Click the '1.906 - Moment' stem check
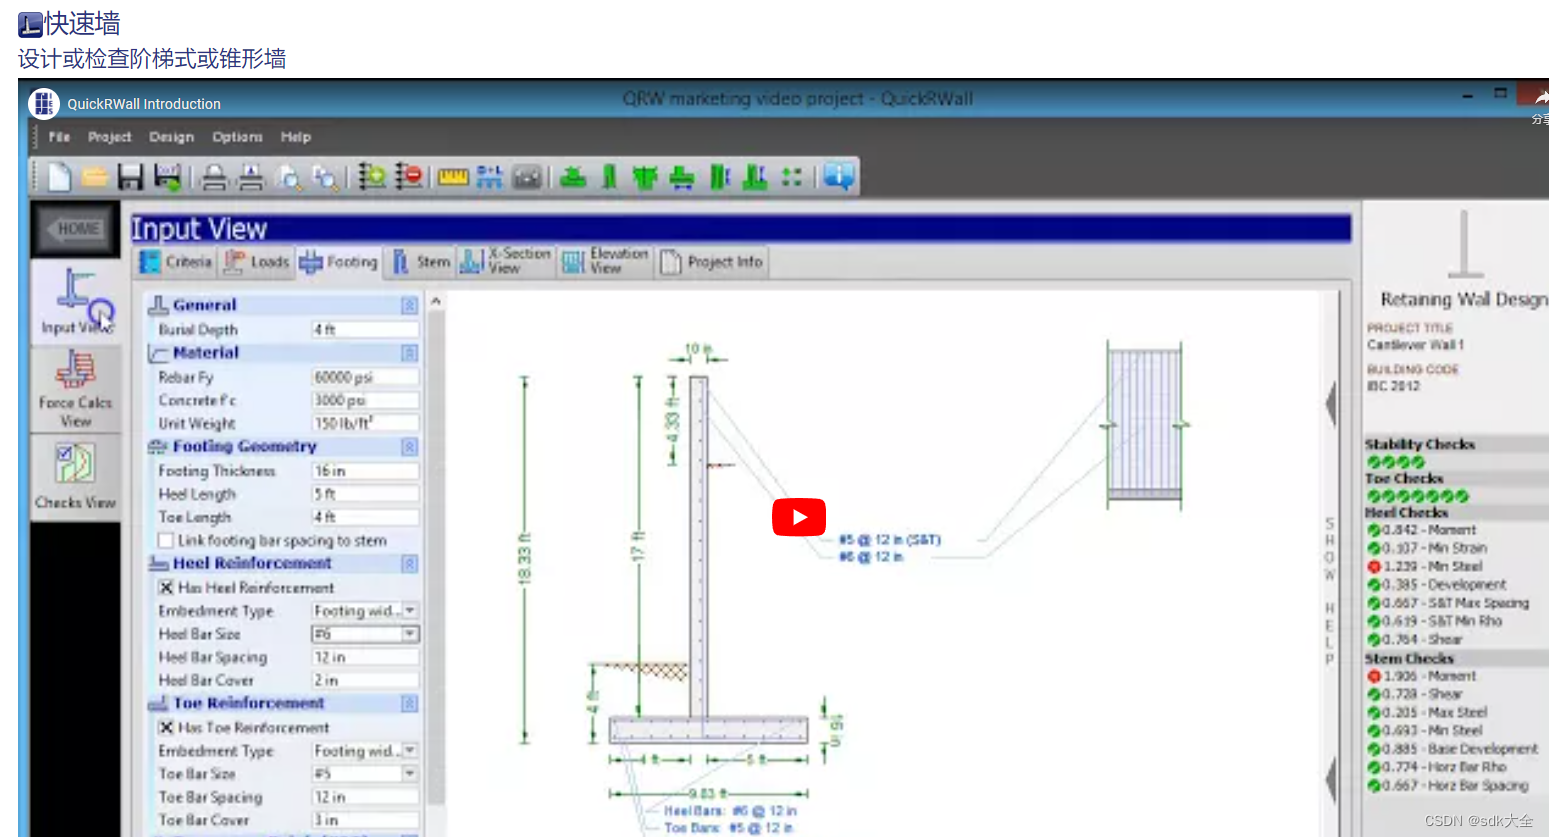 coord(1423,676)
